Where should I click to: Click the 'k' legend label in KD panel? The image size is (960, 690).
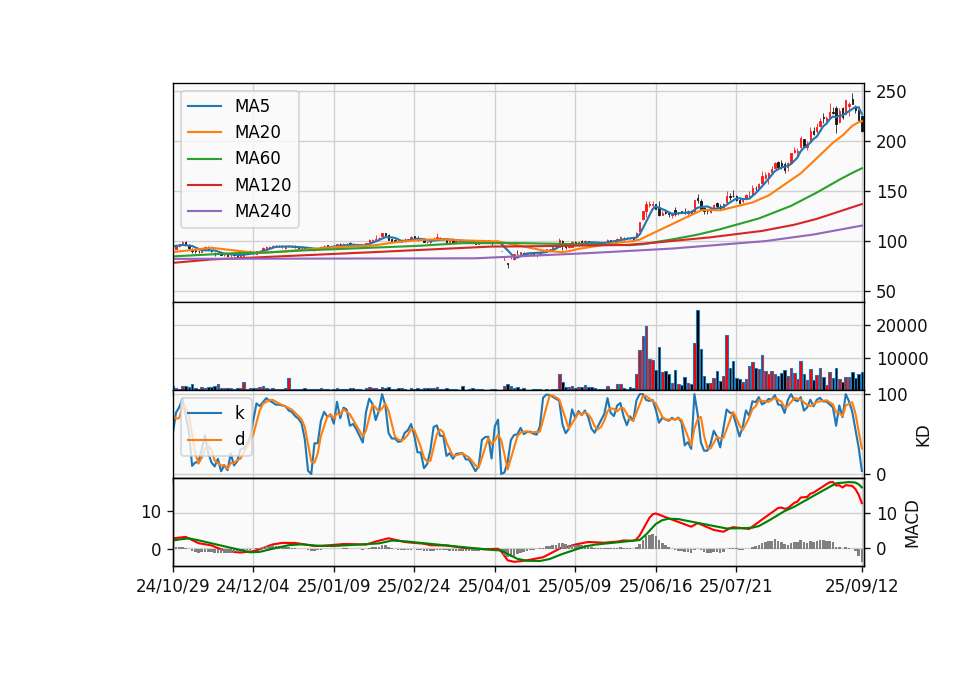point(239,413)
